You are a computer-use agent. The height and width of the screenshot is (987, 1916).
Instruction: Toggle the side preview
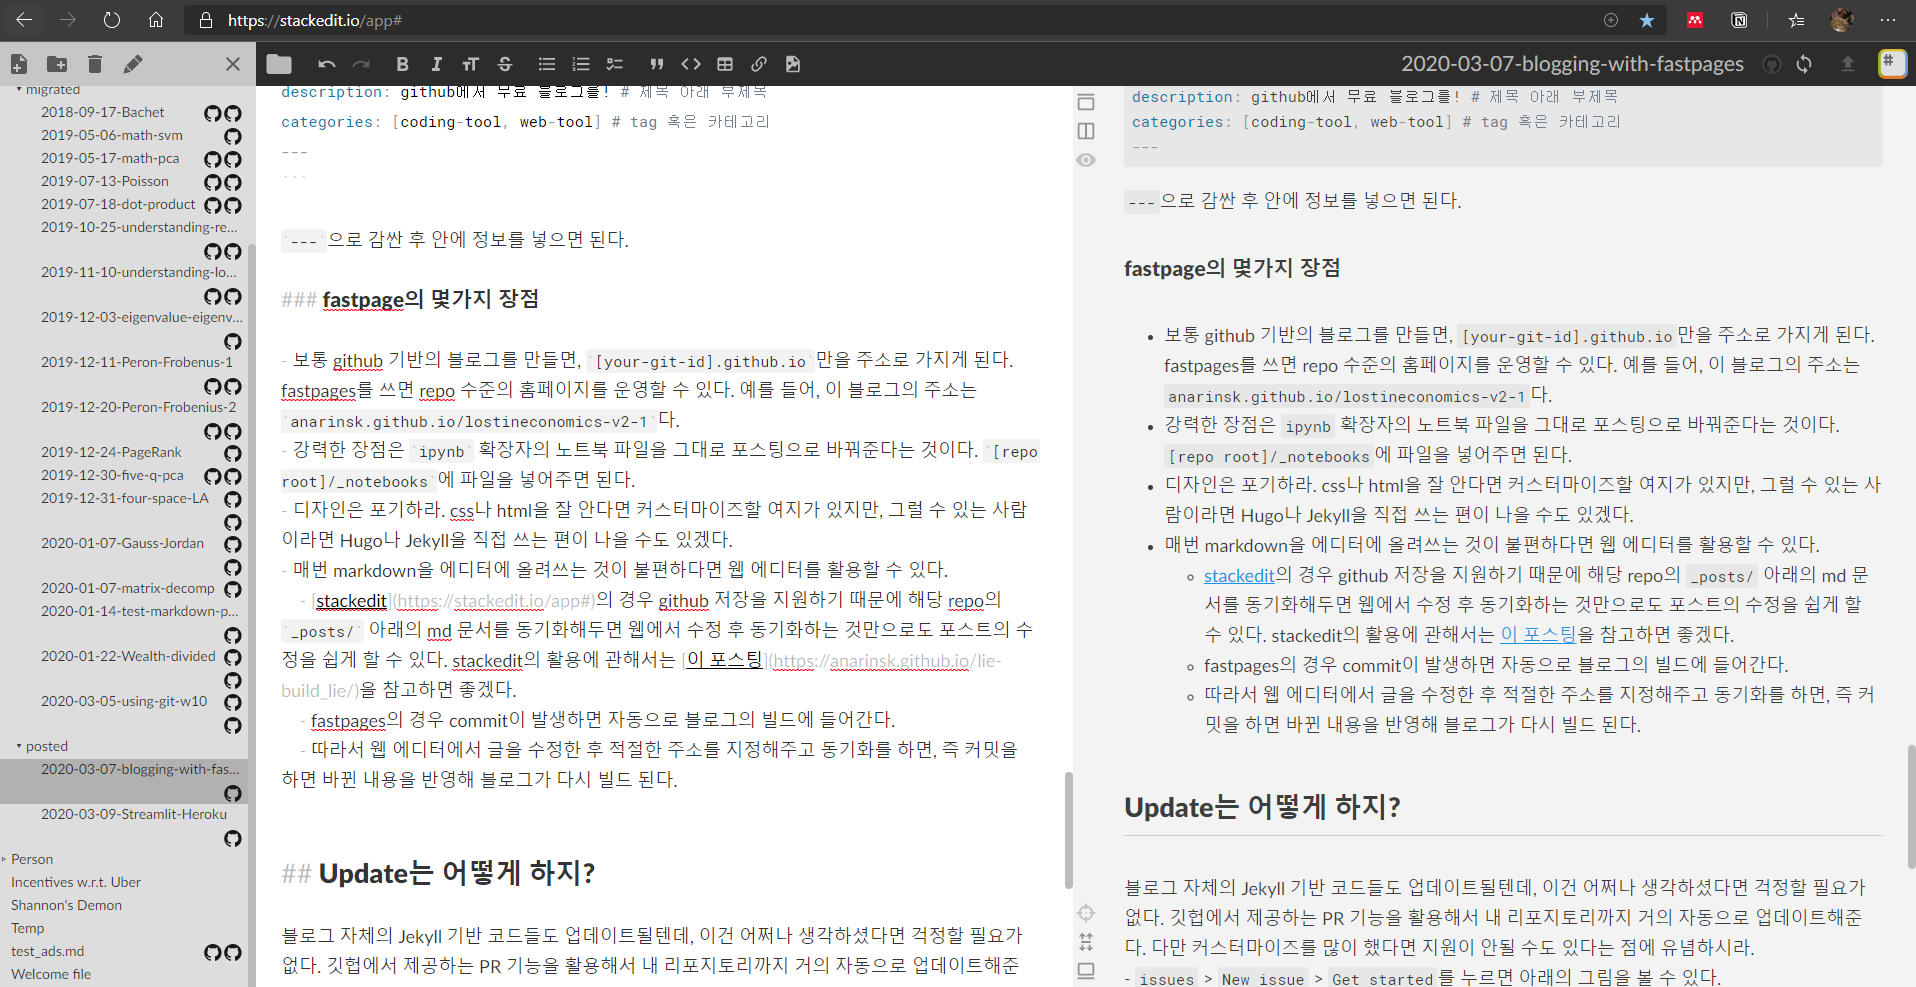click(1086, 131)
